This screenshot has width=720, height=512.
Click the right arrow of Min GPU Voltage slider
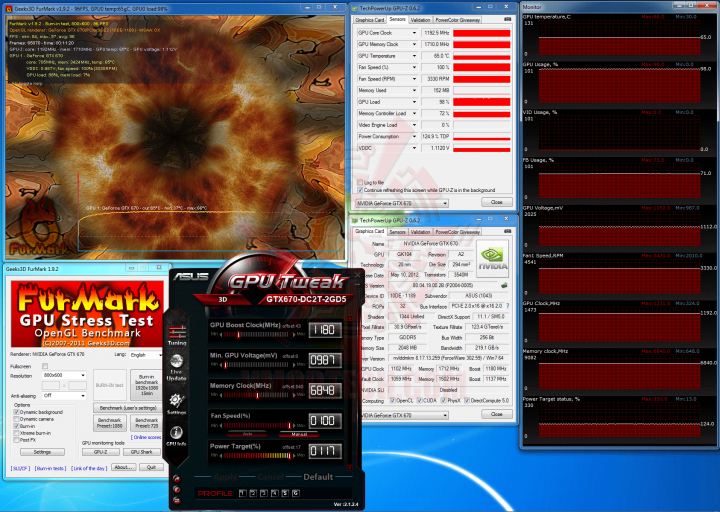click(x=294, y=365)
